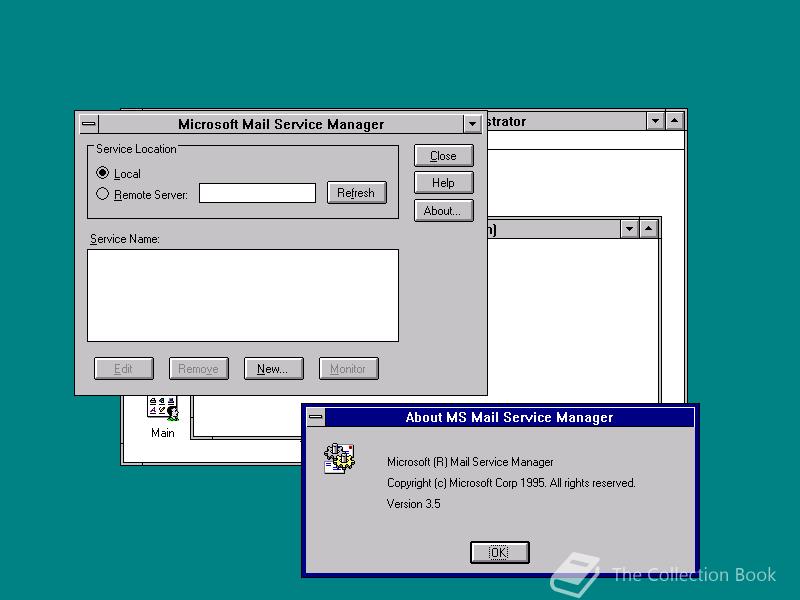The height and width of the screenshot is (600, 800).
Task: Minimize the background Program Manager window
Action: [655, 121]
